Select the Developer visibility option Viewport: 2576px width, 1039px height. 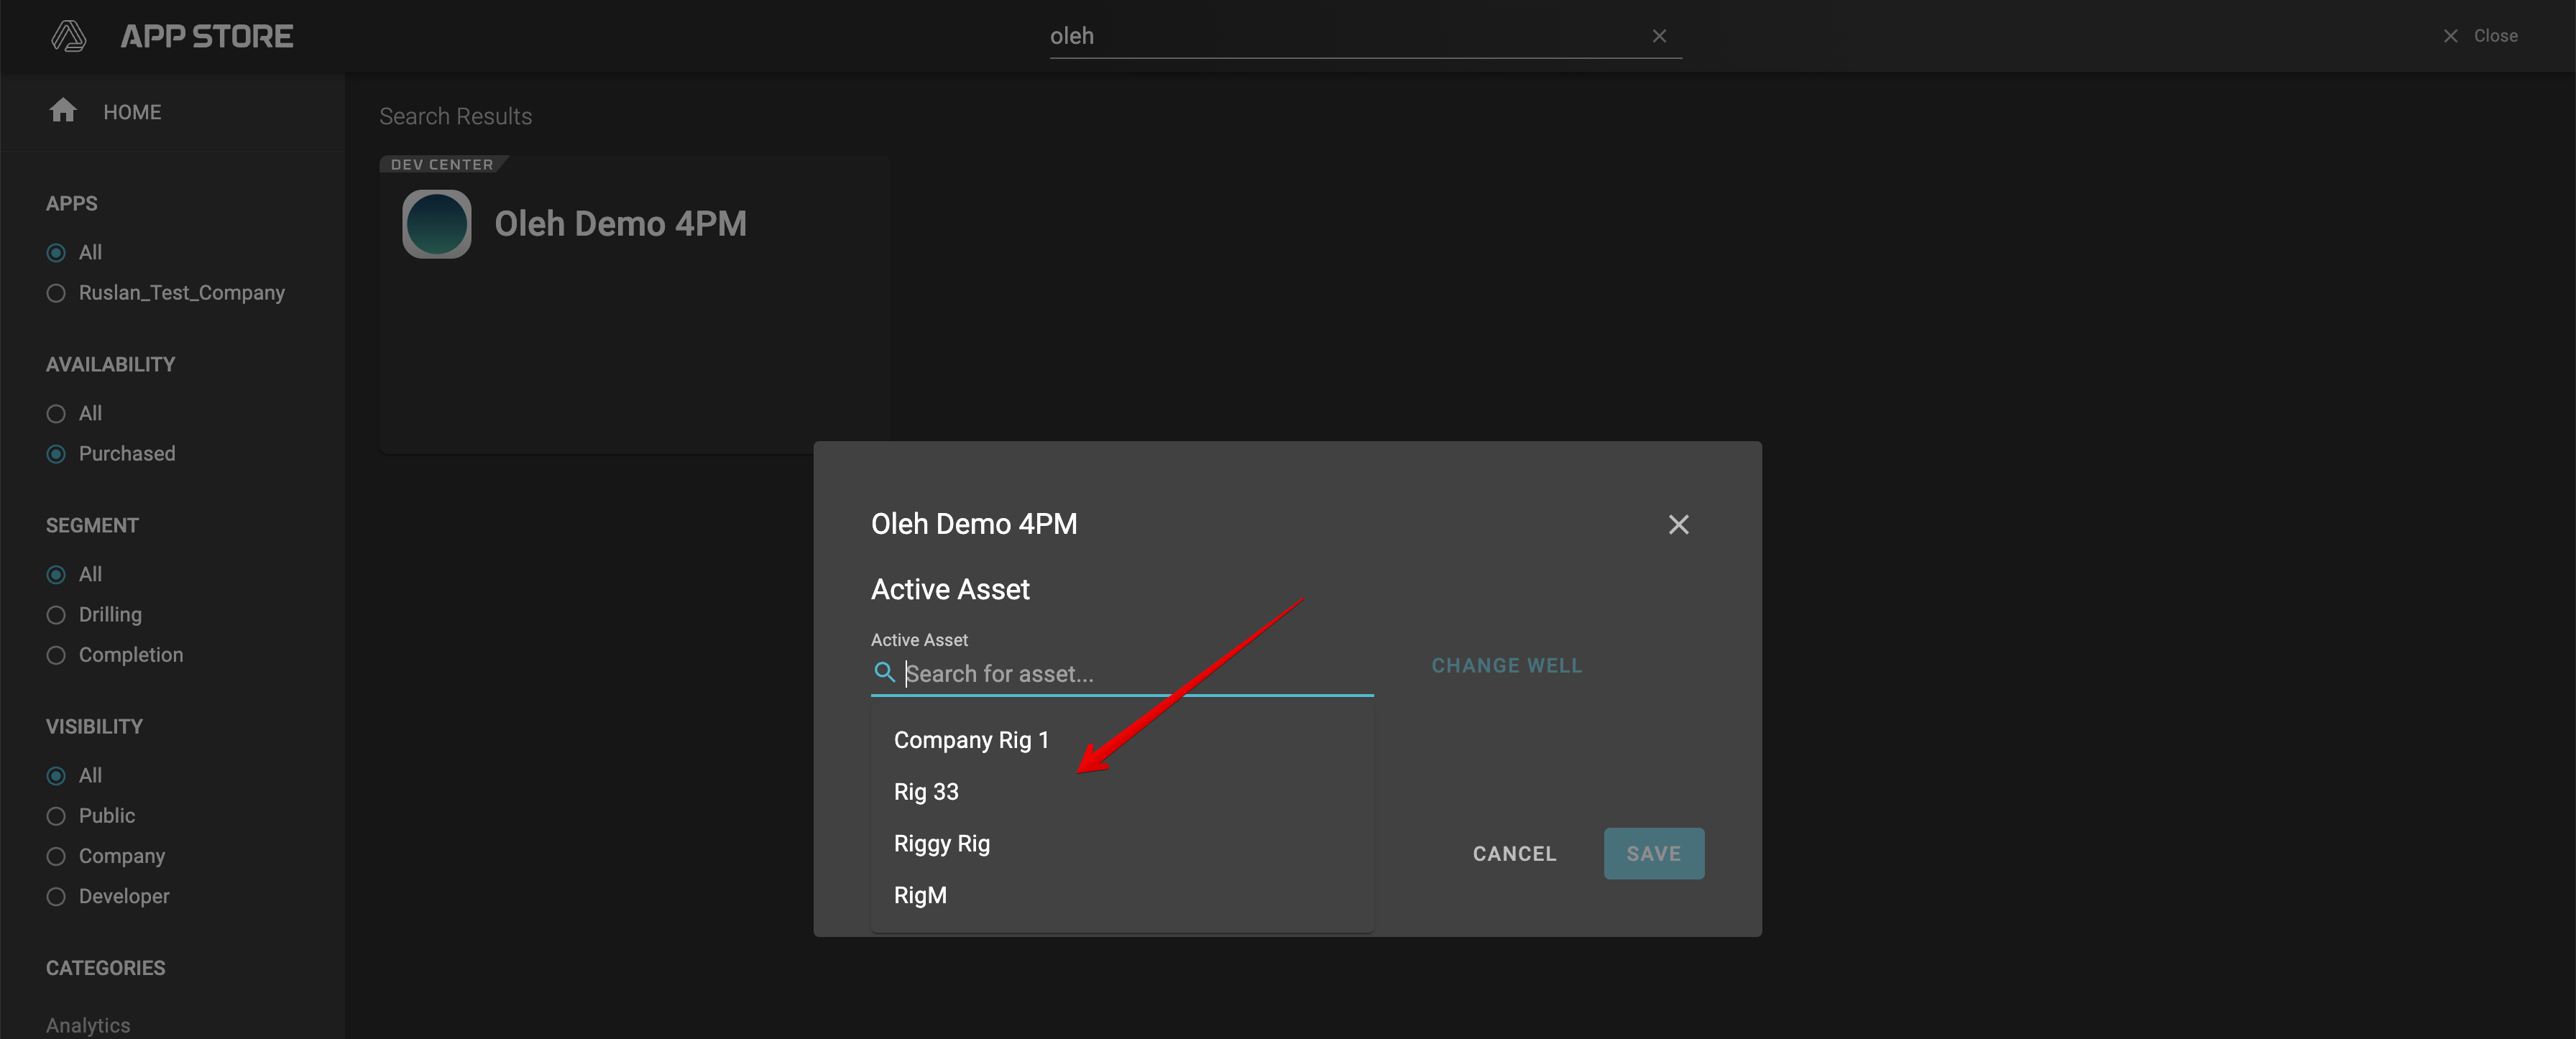click(x=56, y=896)
